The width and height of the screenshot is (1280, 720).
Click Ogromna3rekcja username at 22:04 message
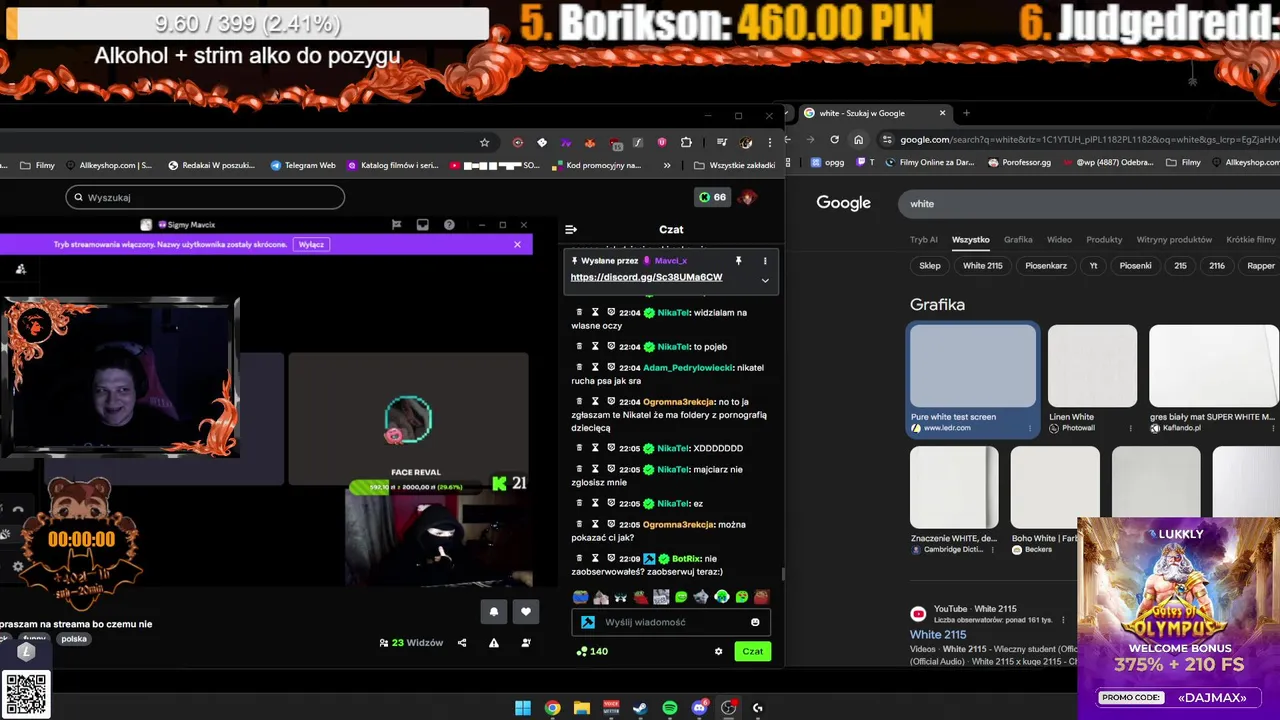pyautogui.click(x=678, y=401)
